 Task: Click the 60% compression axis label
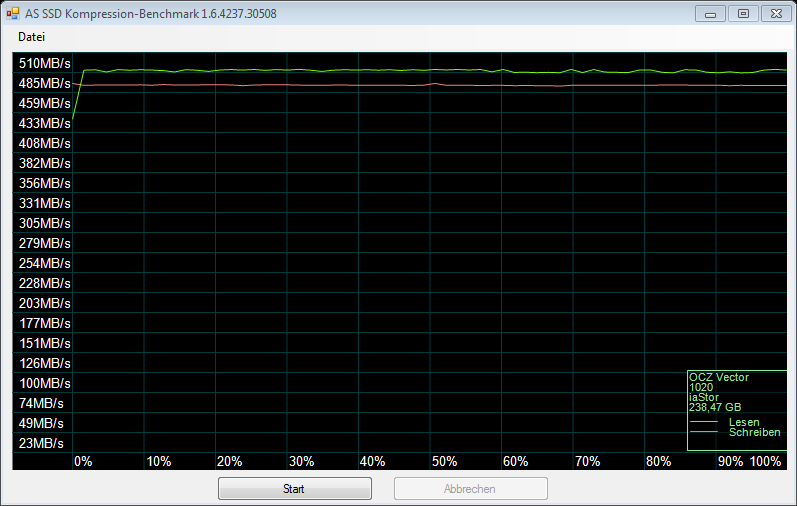(515, 462)
